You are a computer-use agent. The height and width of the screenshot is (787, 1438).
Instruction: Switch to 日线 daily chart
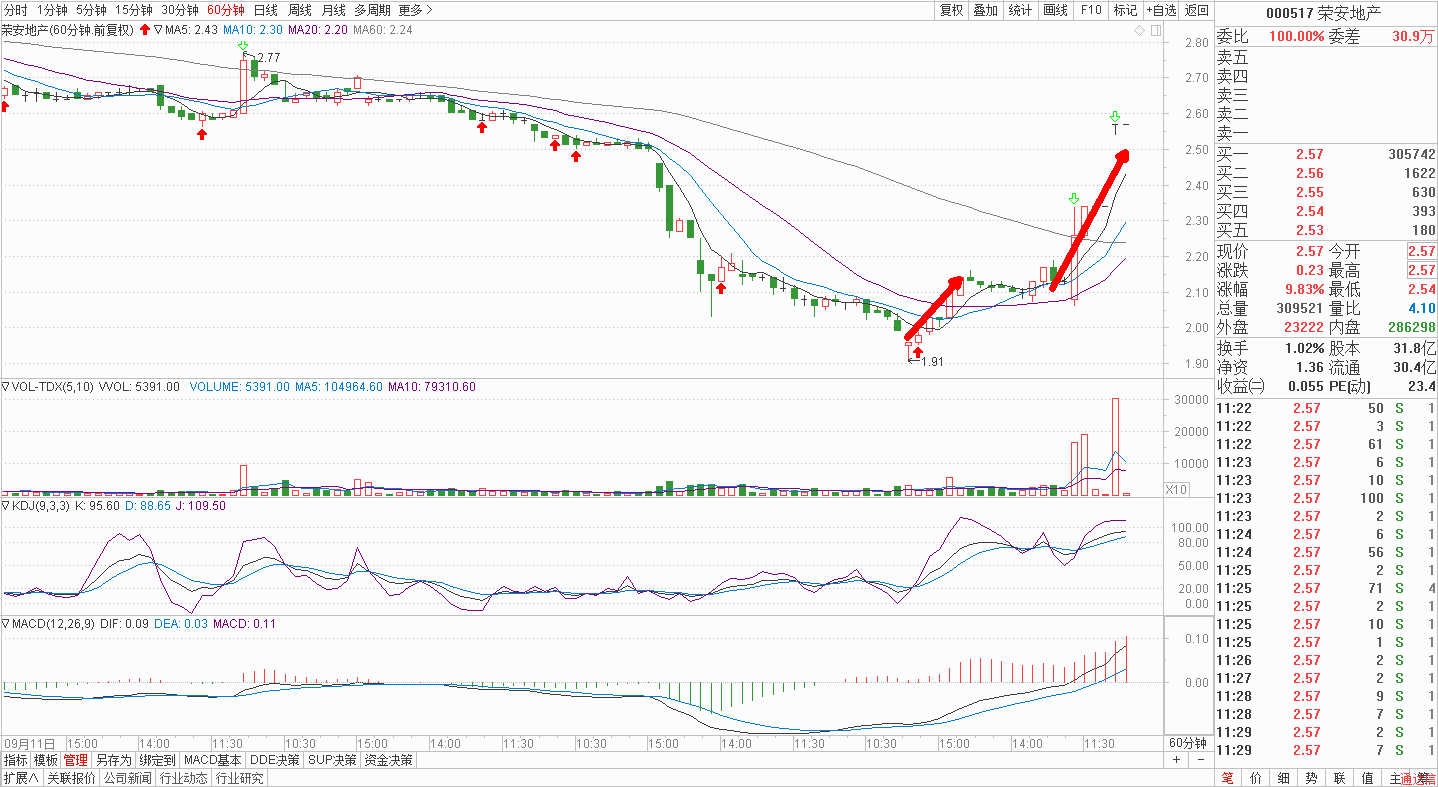[266, 10]
